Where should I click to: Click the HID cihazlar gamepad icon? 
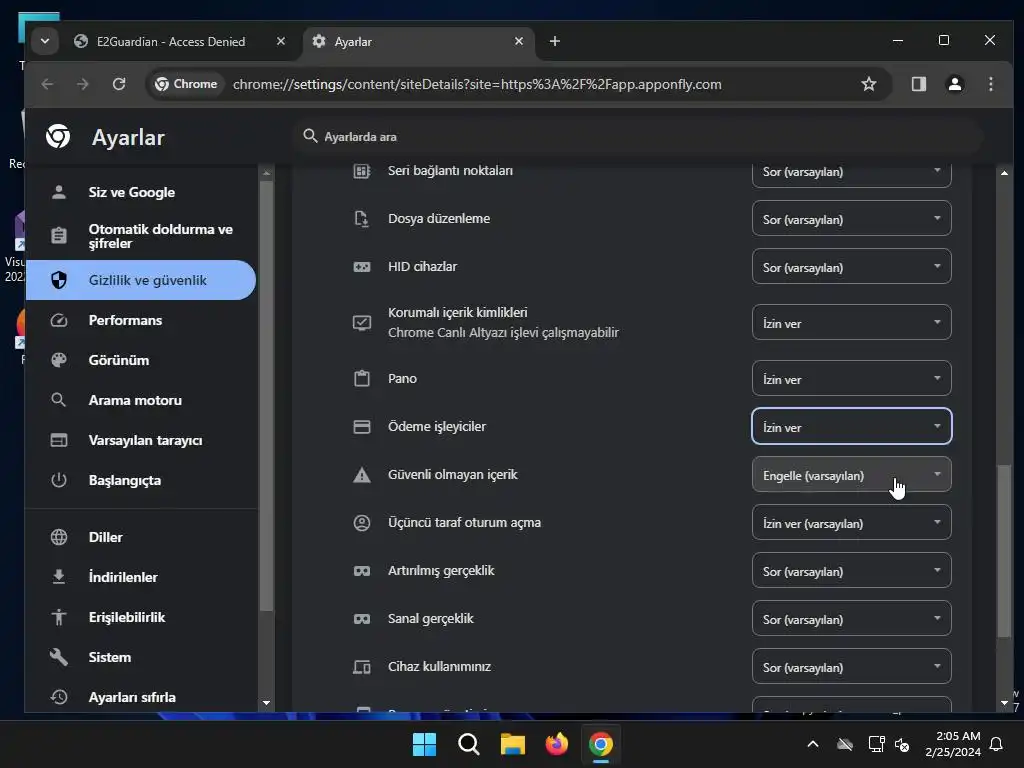point(362,266)
